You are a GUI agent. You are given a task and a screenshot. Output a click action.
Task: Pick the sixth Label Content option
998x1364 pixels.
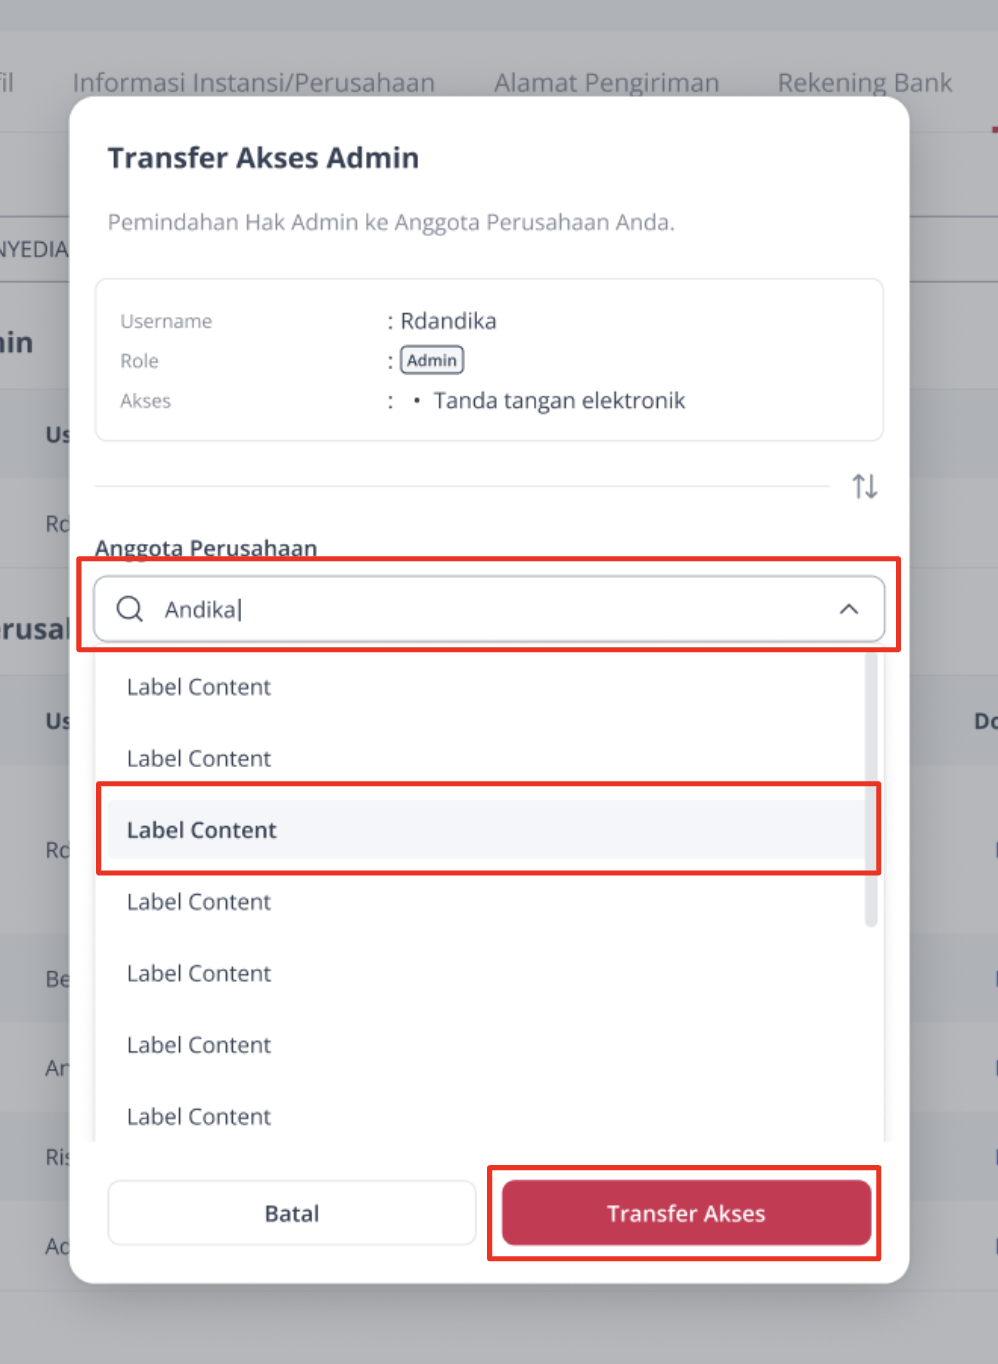(199, 1045)
